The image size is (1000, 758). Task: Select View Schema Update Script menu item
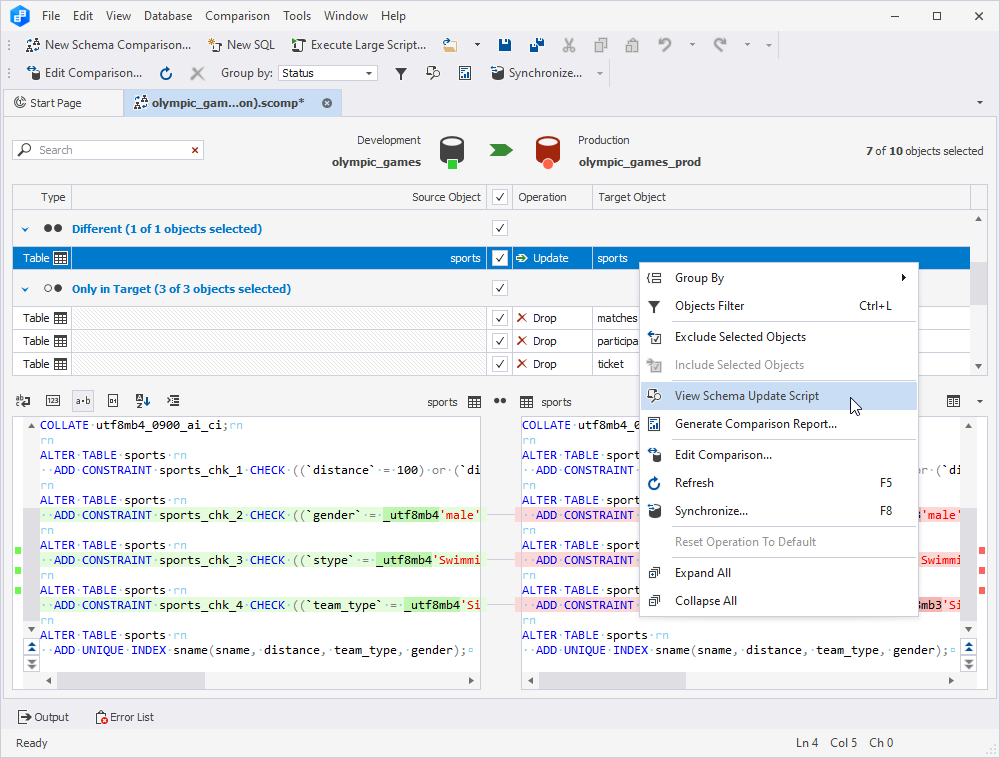coord(778,396)
